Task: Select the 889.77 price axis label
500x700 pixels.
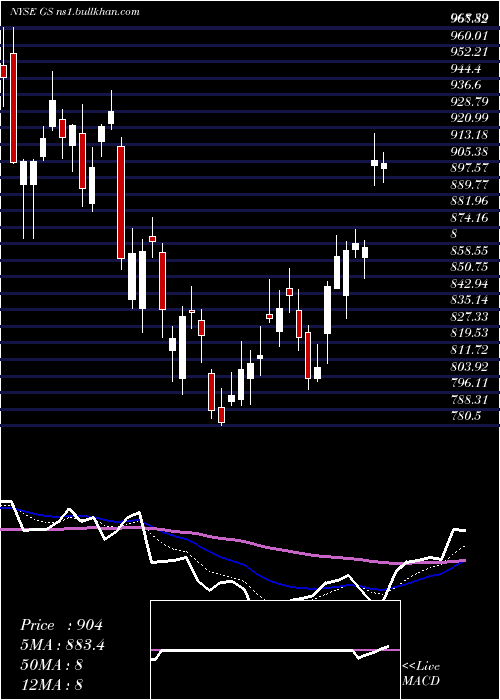Action: (469, 184)
